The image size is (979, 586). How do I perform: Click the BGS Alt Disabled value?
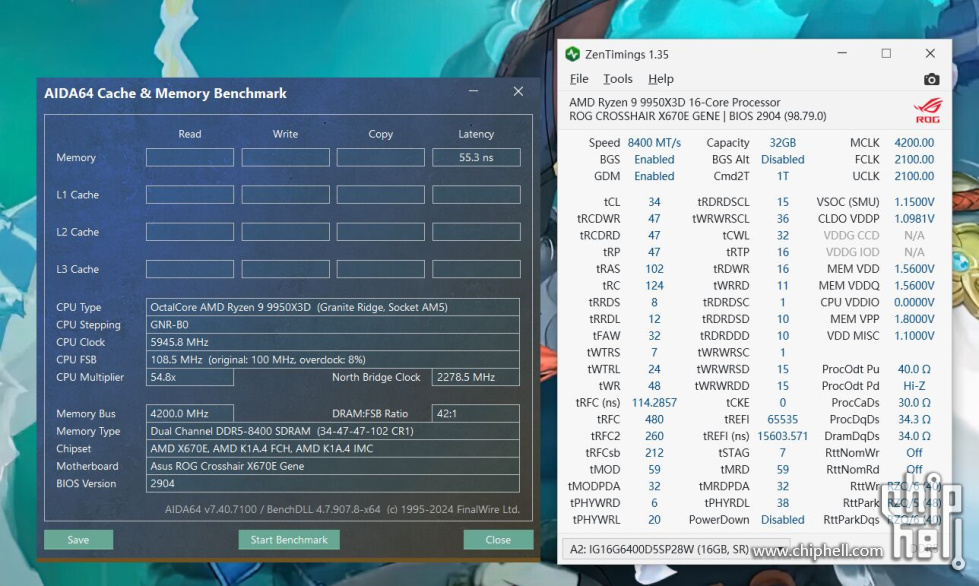[x=782, y=160]
